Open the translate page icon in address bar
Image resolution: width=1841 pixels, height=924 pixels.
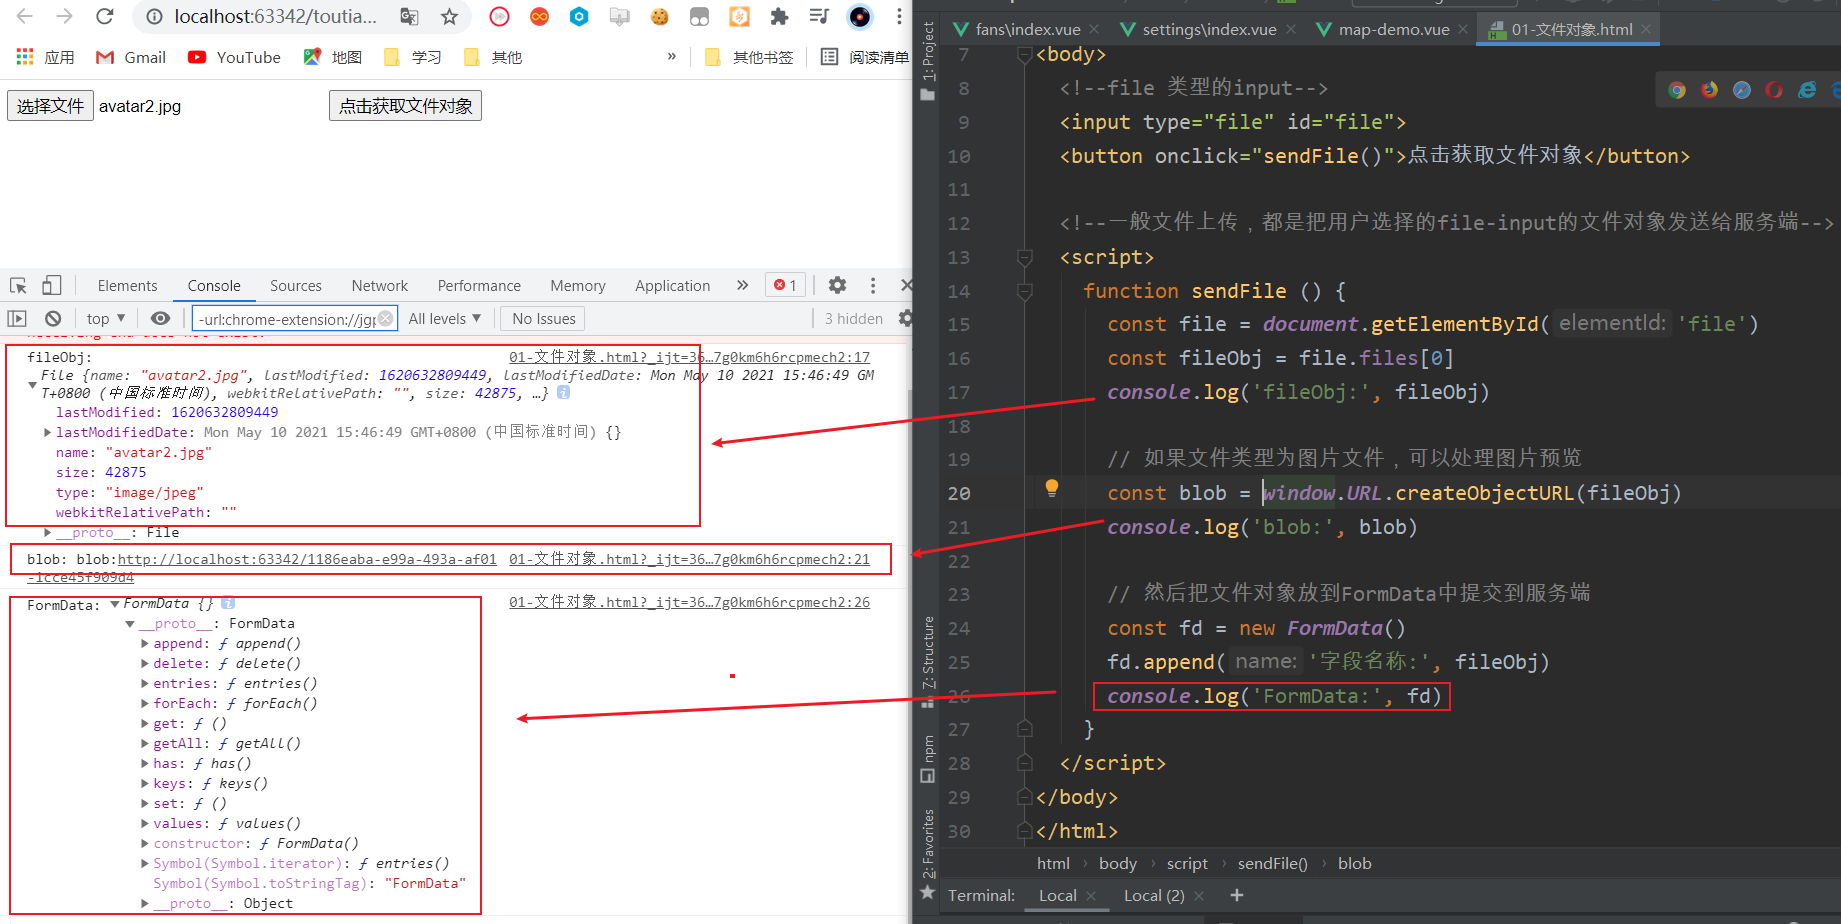pyautogui.click(x=409, y=16)
